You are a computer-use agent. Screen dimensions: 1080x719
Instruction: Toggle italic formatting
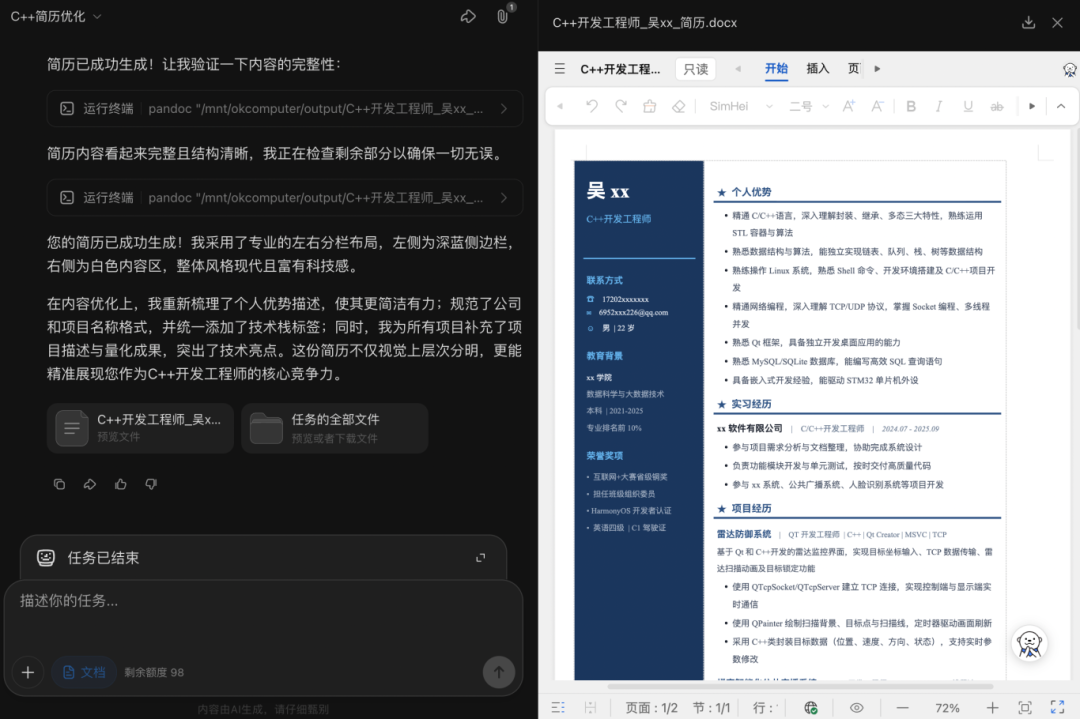pyautogui.click(x=939, y=106)
